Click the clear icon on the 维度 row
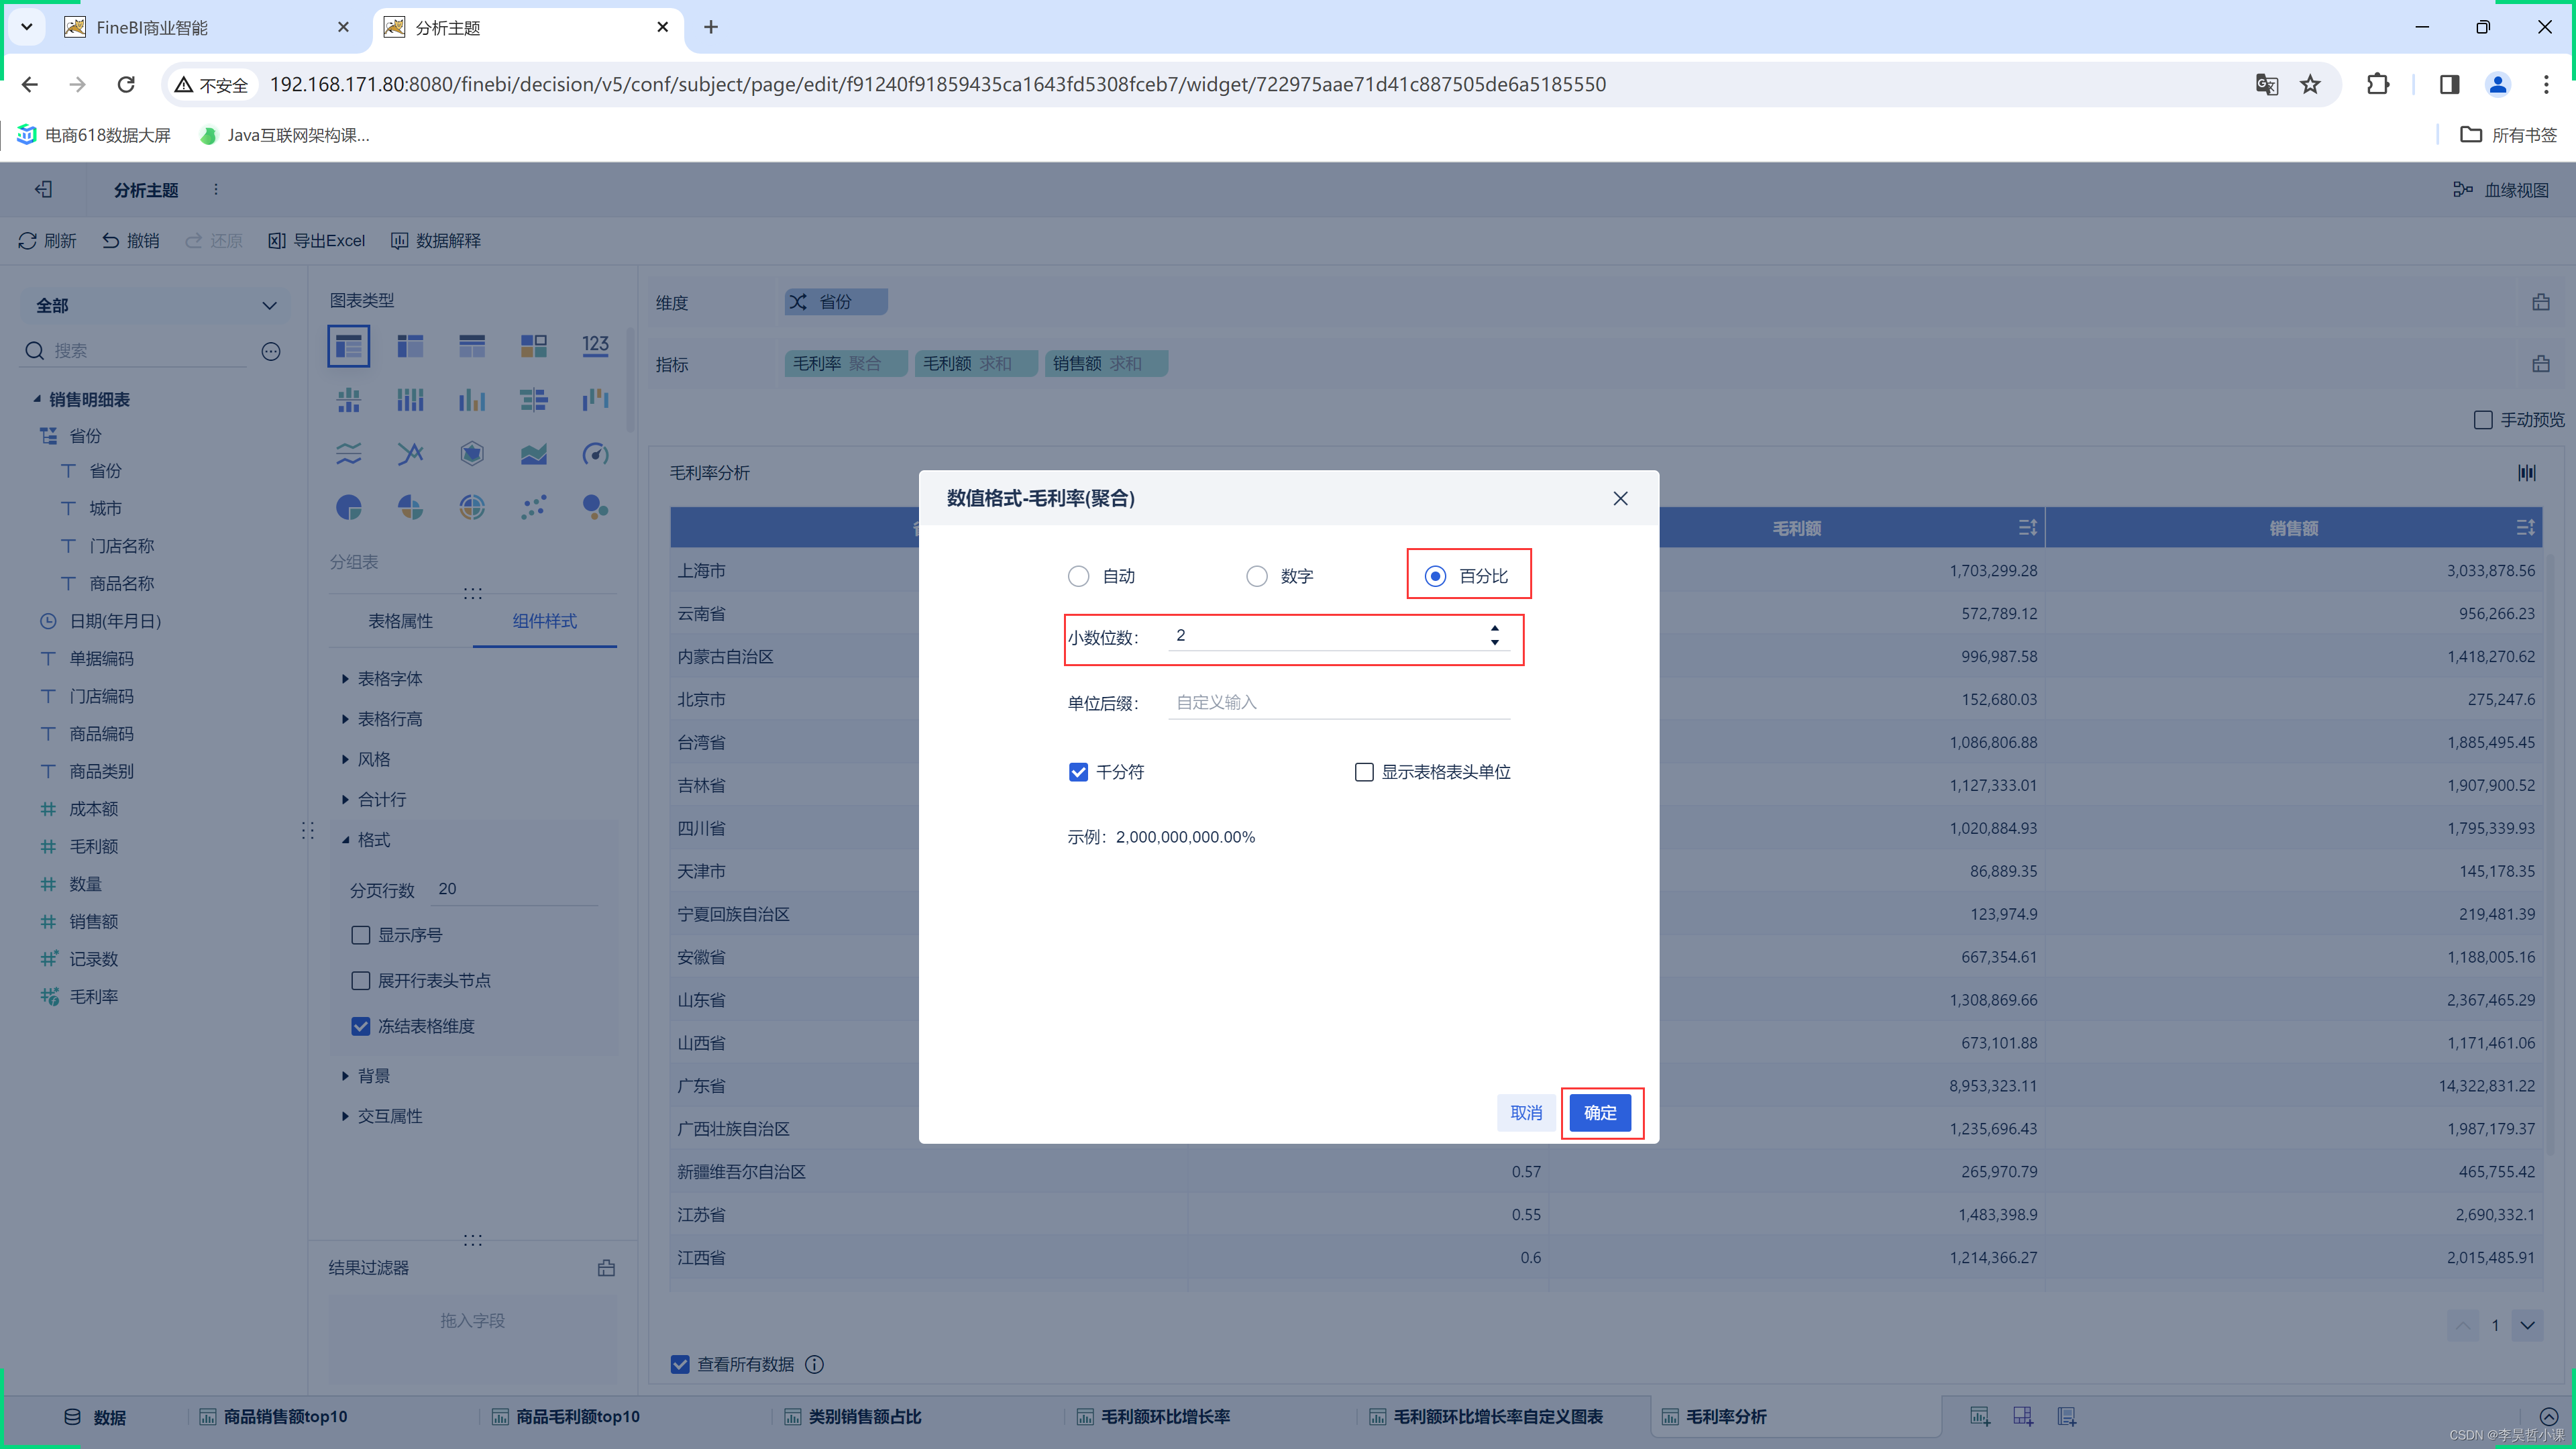This screenshot has height=1449, width=2576. pos(2541,302)
